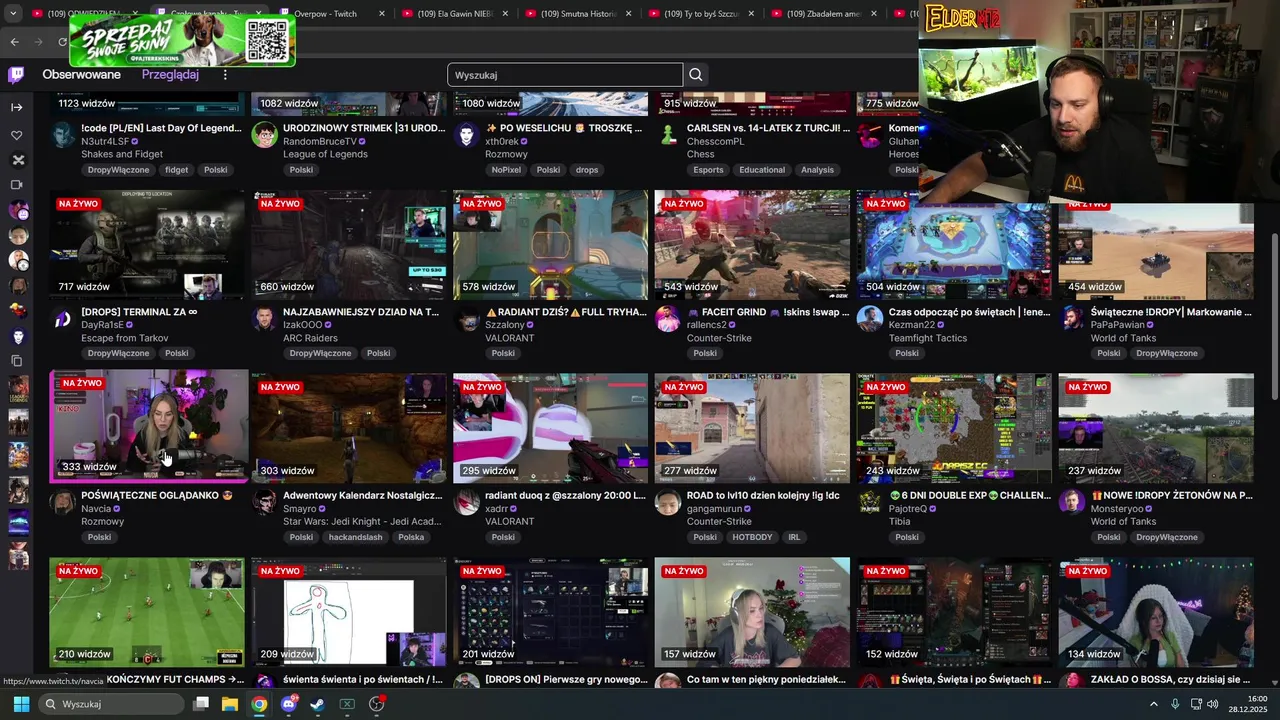Open Szzalony VALORANT thumbnail with 578 viewers
Screen dimensions: 1280x720
coord(550,245)
